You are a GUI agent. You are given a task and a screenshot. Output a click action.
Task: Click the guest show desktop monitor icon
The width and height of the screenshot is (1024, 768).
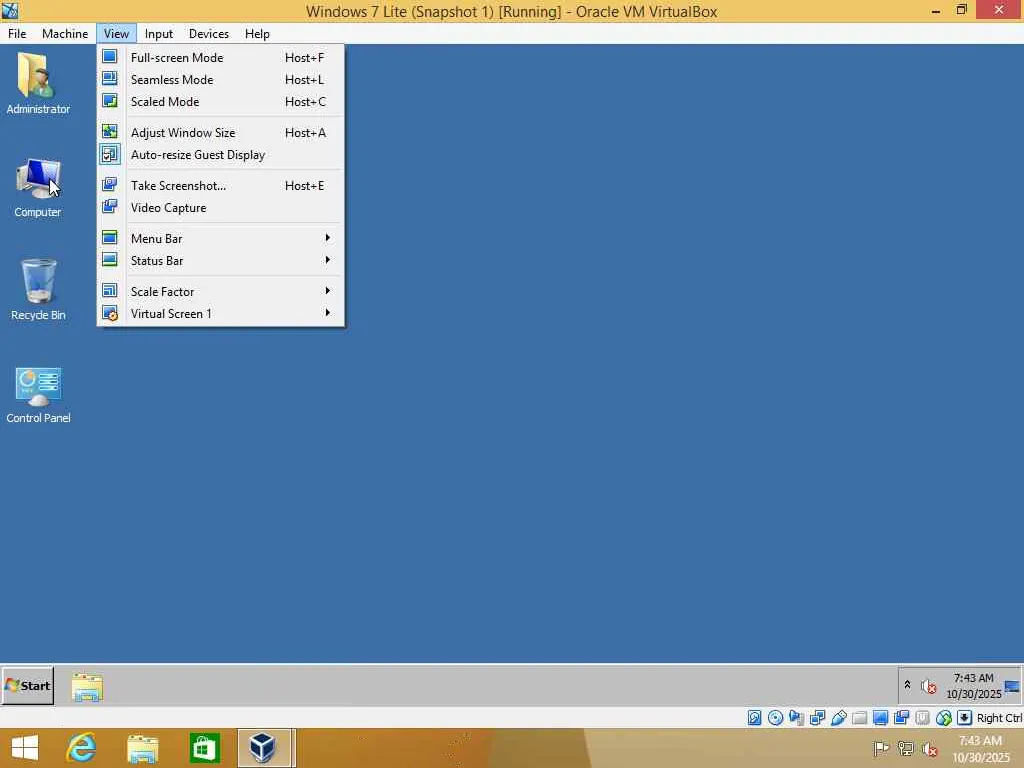(x=1012, y=686)
